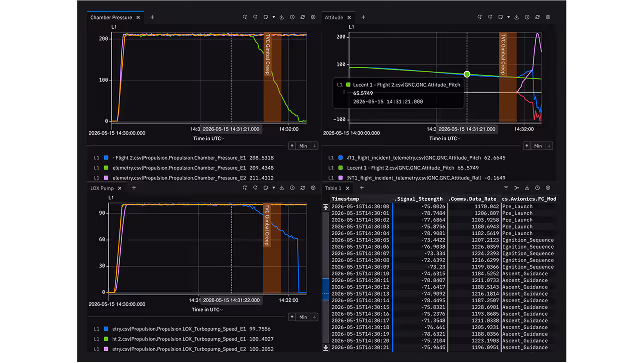Click the comment box icon in LOX Pump toolbar

(266, 188)
